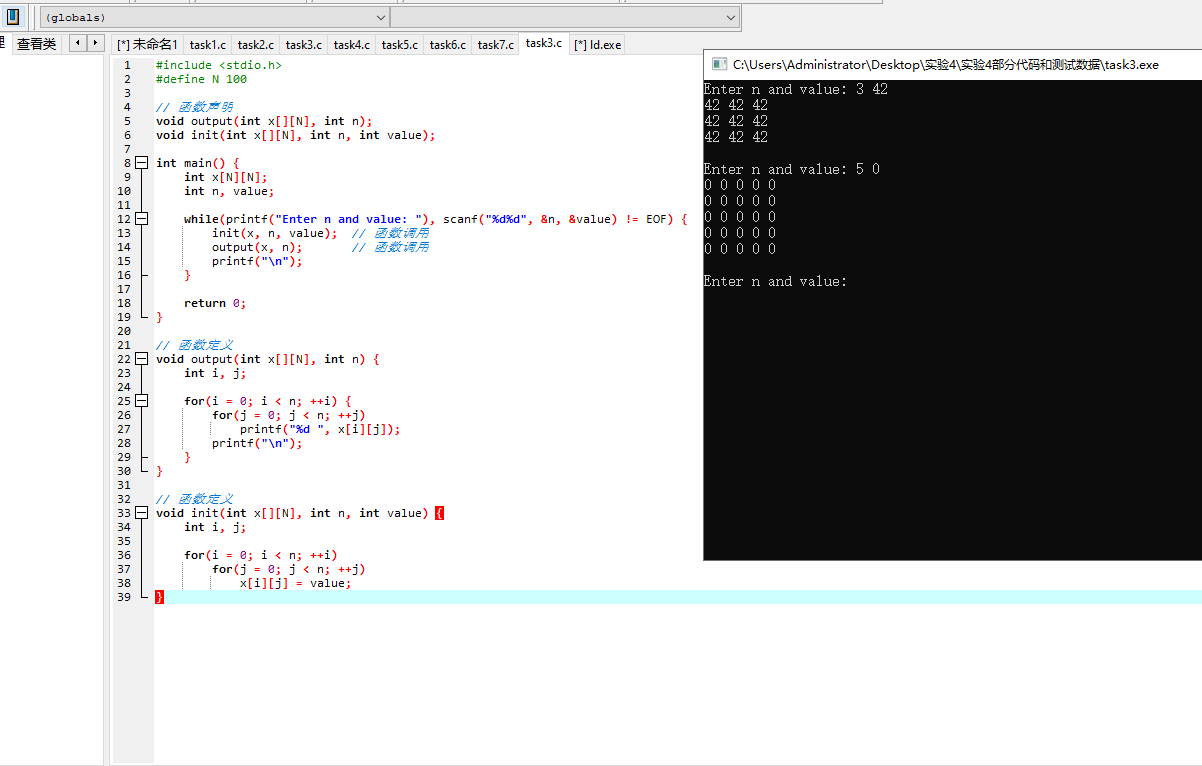The image size is (1202, 766).
Task: Open the task4.c editor tab
Action: click(352, 45)
